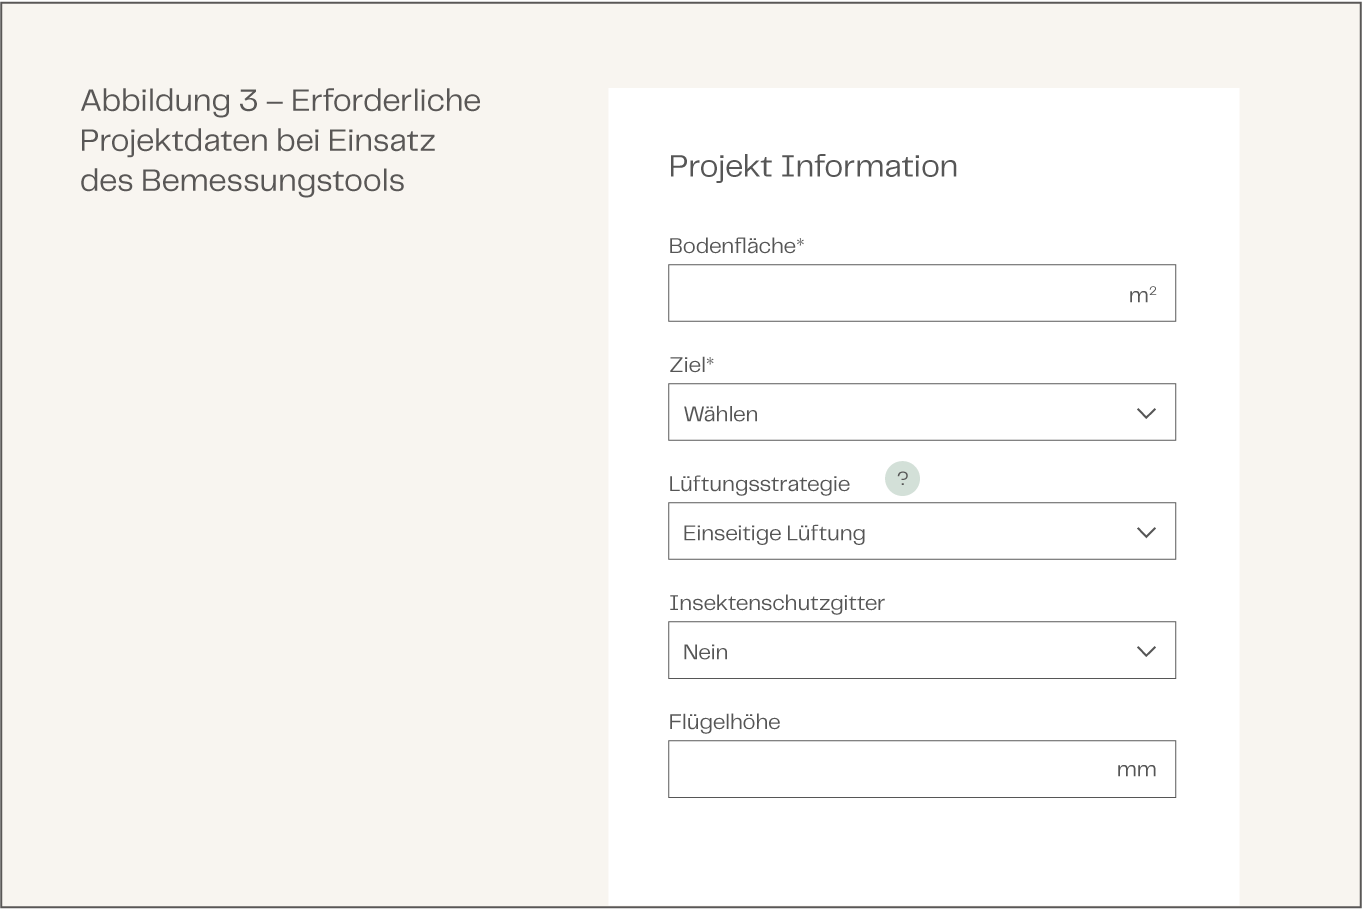Click the chevron arrow in Insektenschutzgitter dropdown

[1146, 651]
